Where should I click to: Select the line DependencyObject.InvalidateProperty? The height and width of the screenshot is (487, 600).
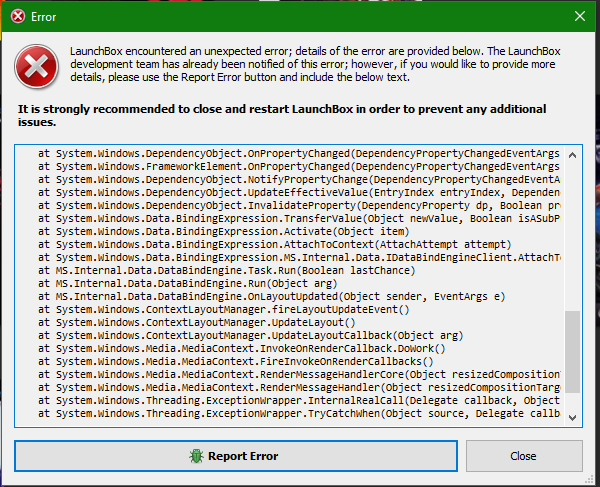click(299, 205)
